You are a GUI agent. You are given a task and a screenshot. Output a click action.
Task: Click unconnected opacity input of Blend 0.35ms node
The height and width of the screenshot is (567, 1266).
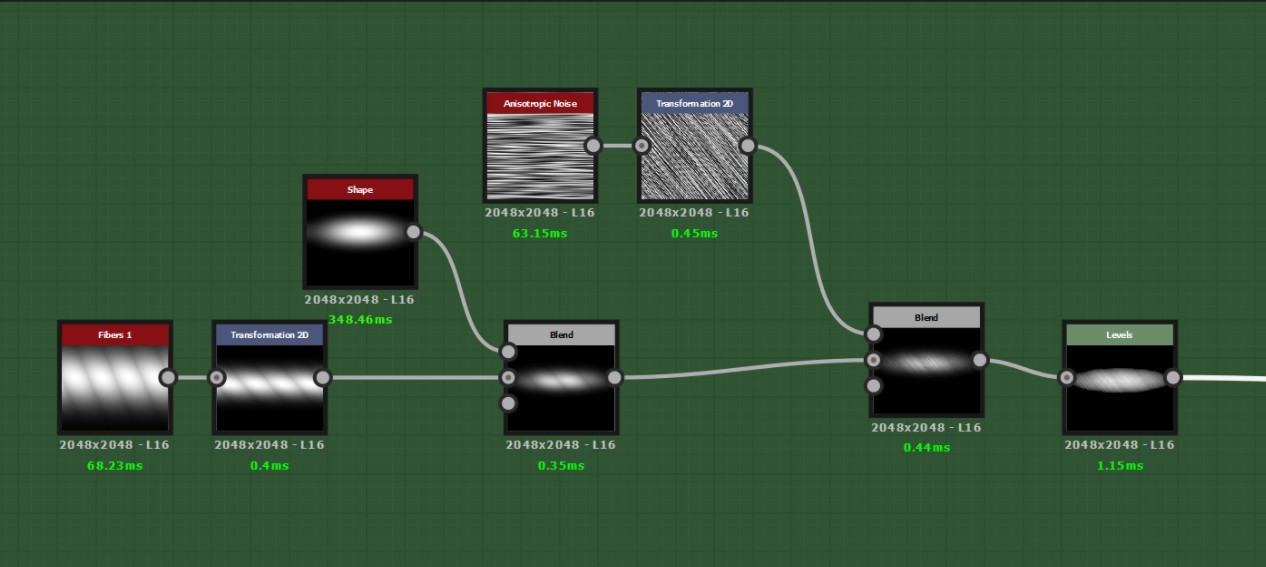tap(508, 403)
